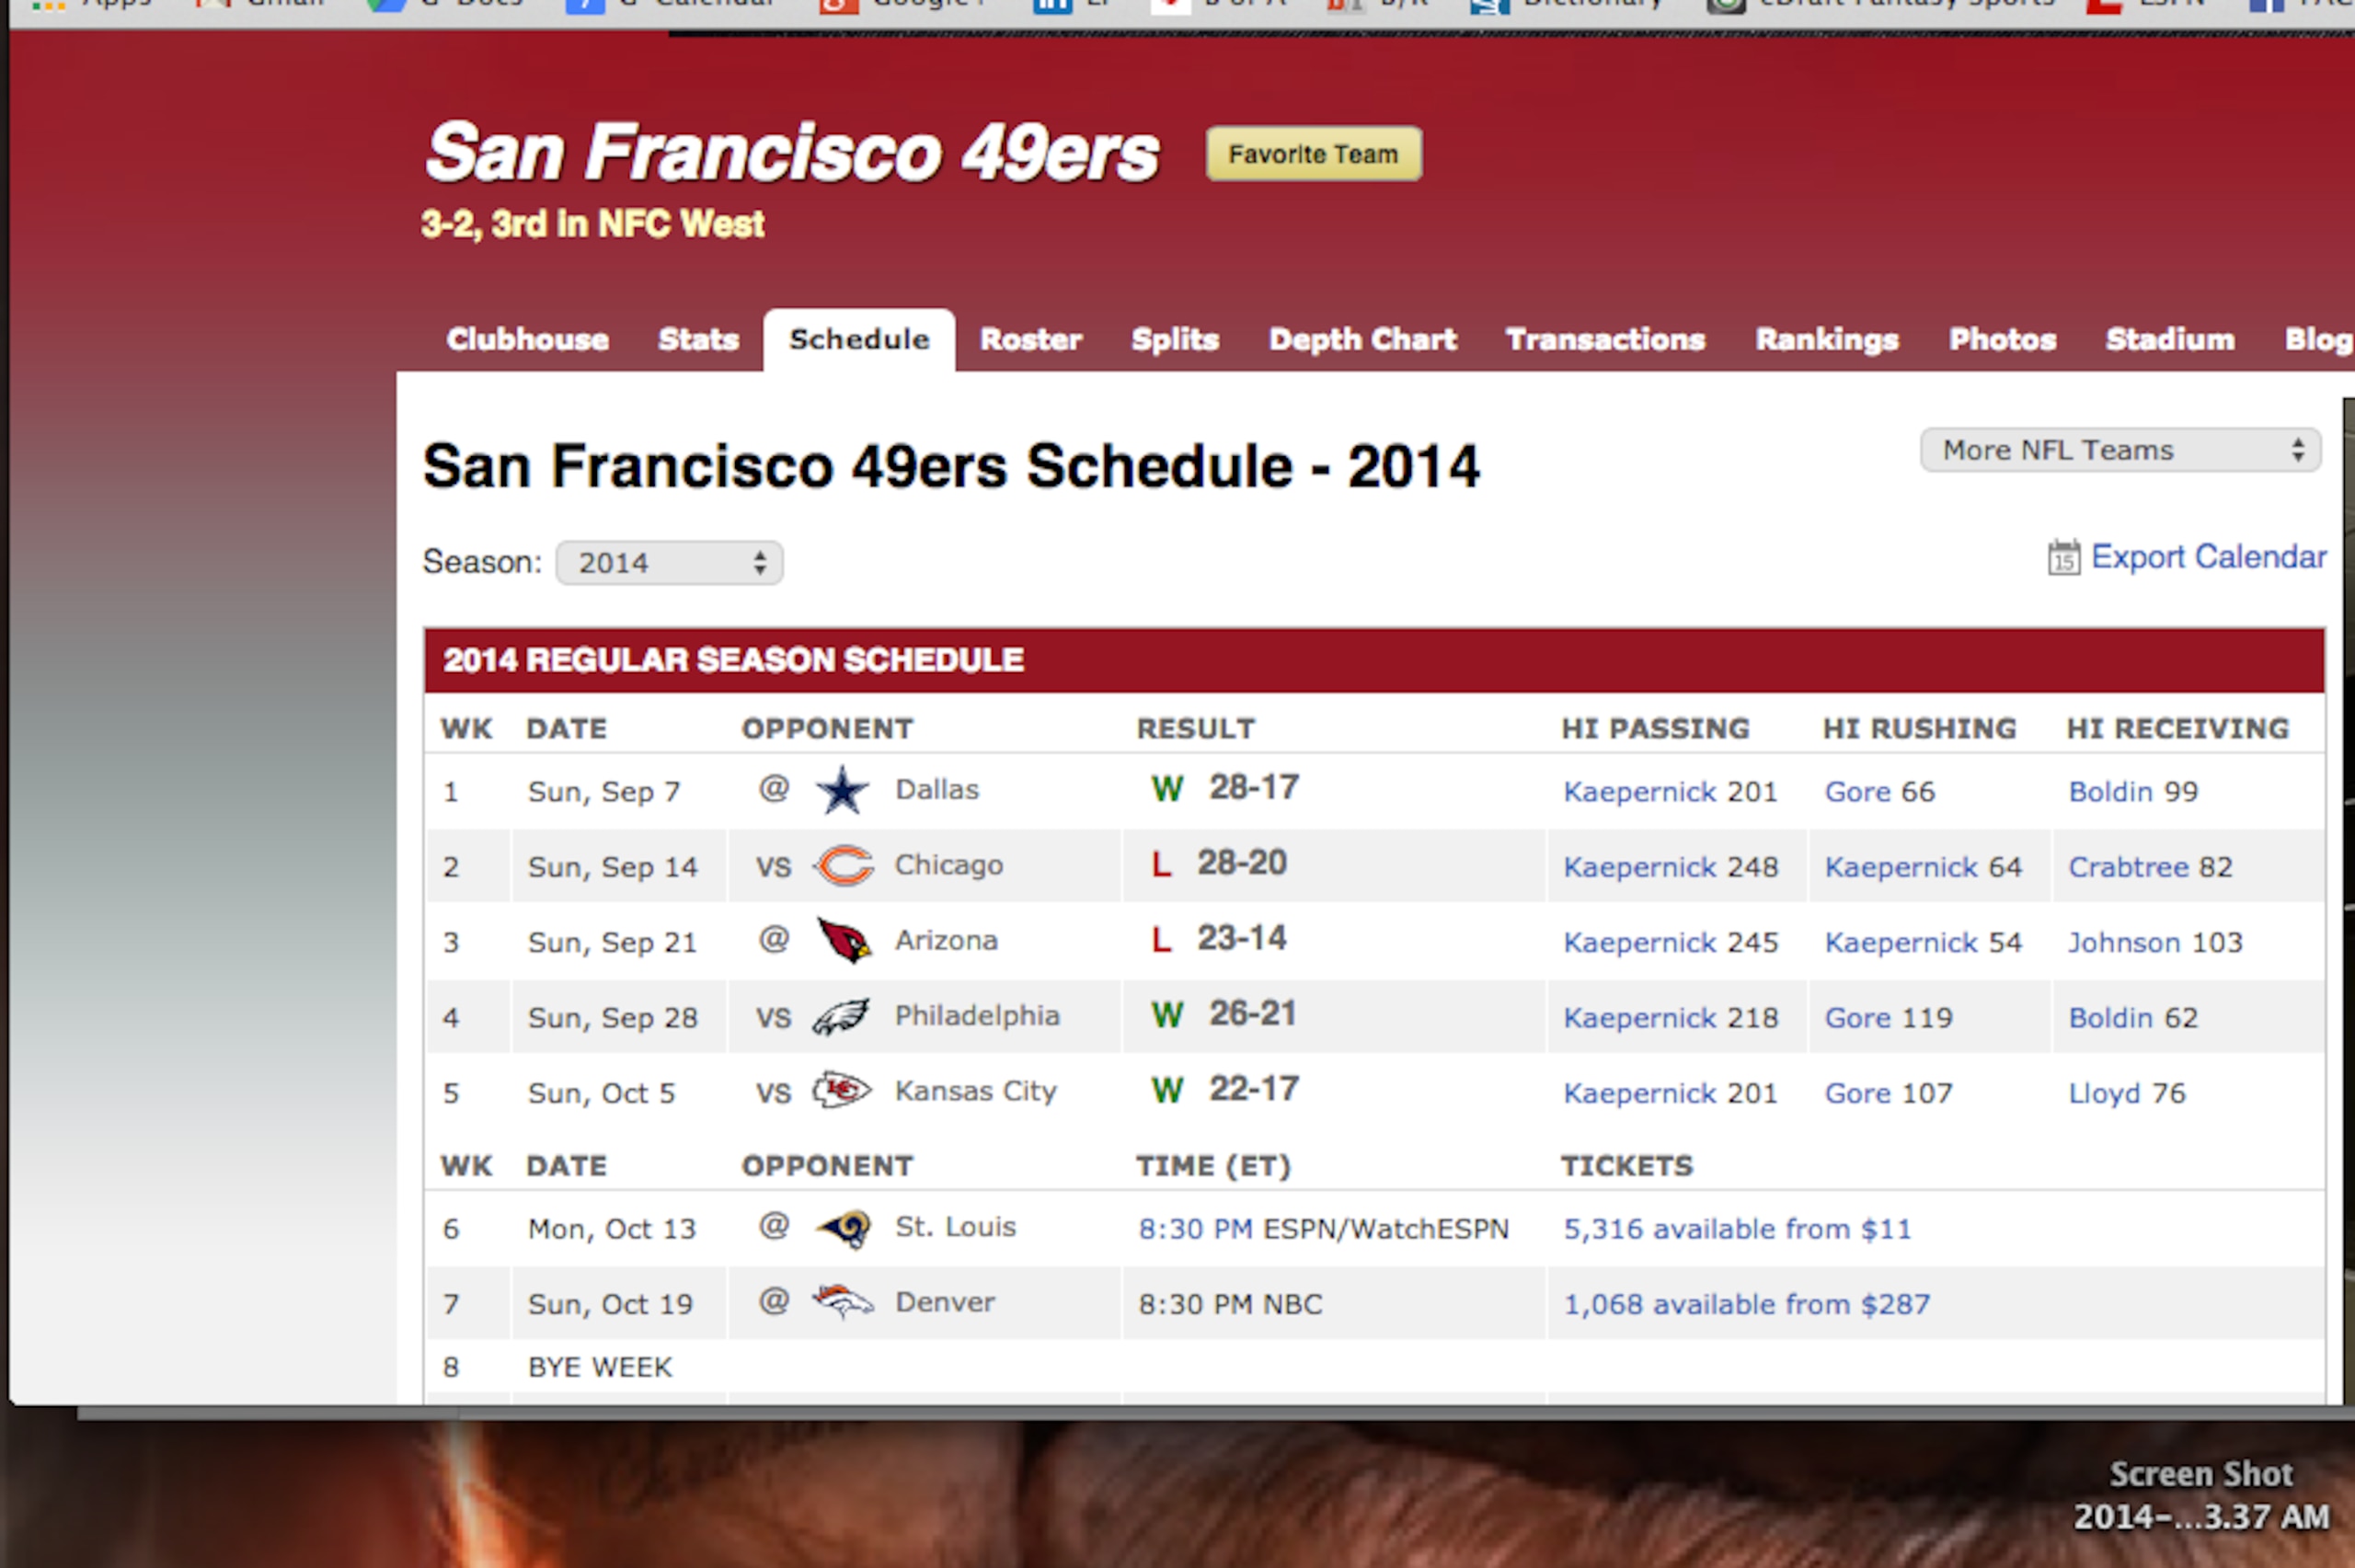The height and width of the screenshot is (1568, 2355).
Task: Click the 8:30 PM St. Louis game time
Action: [1195, 1229]
